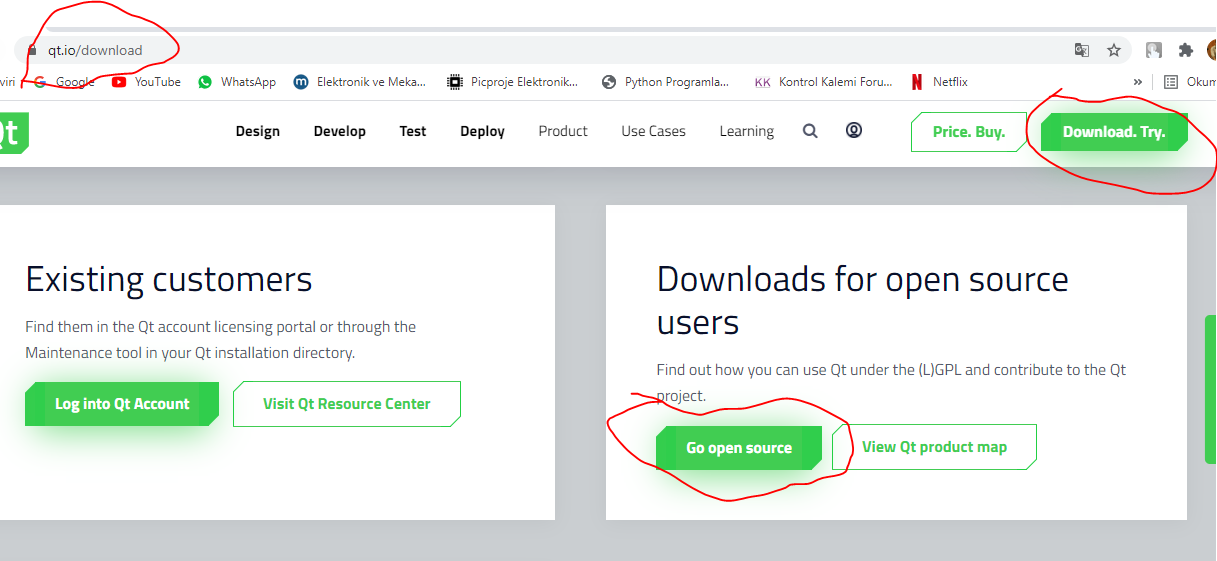The image size is (1217, 561).
Task: Click the green side tab at the window's edge
Action: tap(1211, 390)
